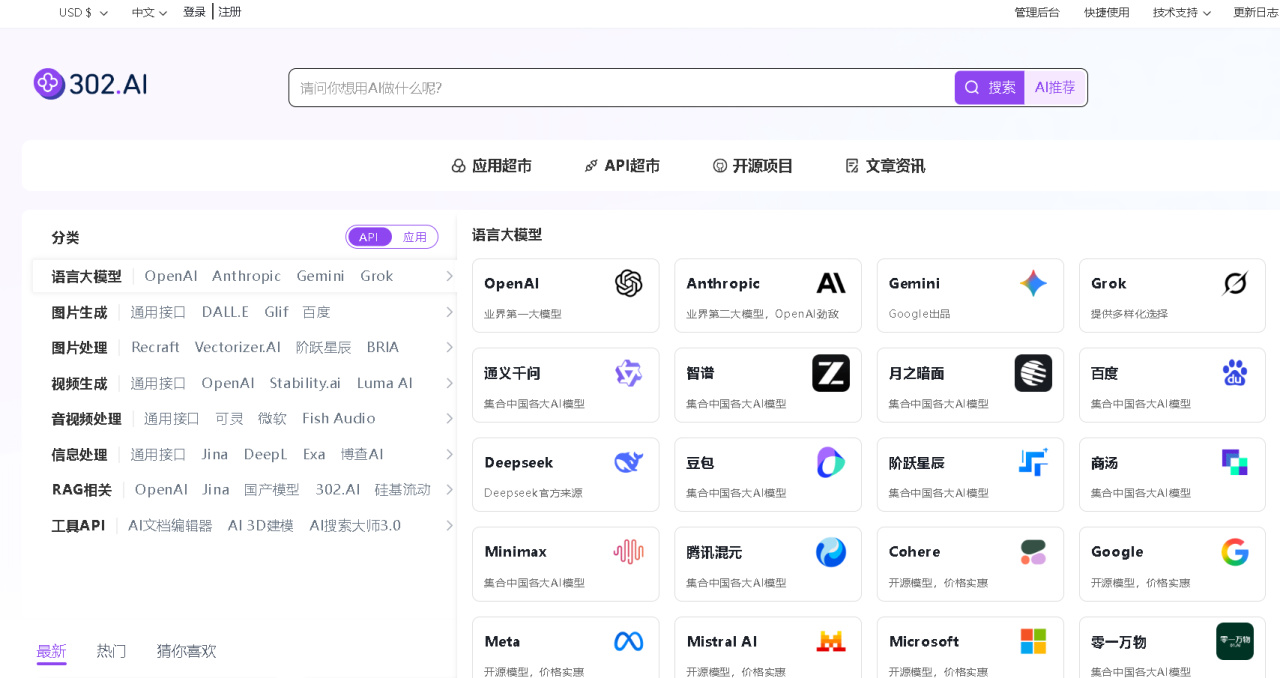Click the 商汤 logo icon
This screenshot has width=1280, height=678.
1235,462
